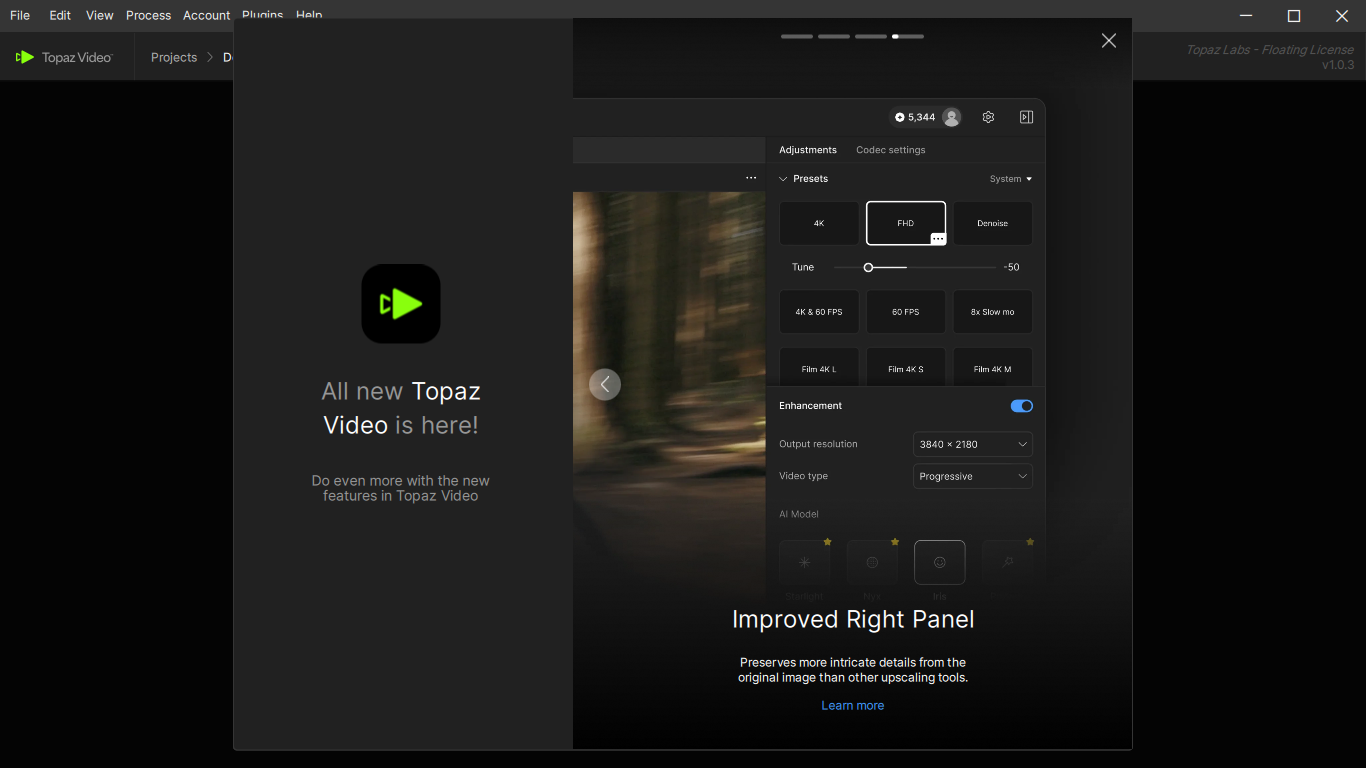Click the Tune slider handle
This screenshot has width=1366, height=768.
click(868, 267)
